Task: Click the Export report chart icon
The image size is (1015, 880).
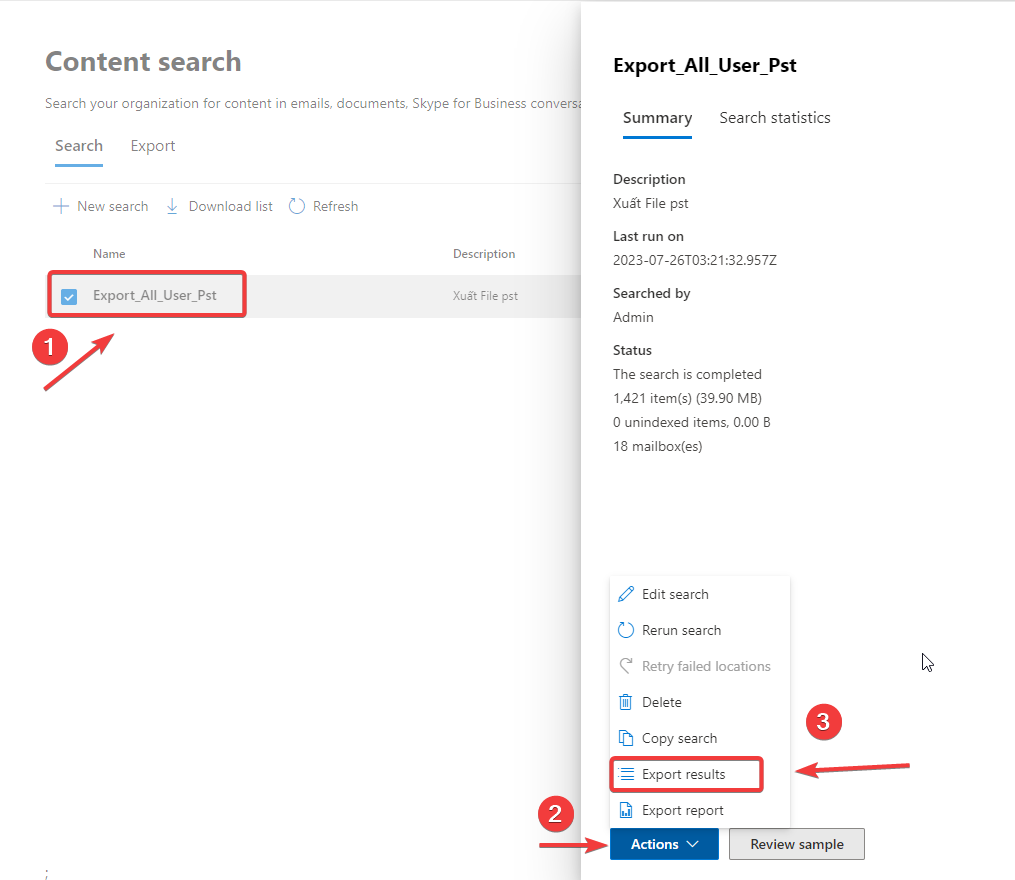Action: 626,810
